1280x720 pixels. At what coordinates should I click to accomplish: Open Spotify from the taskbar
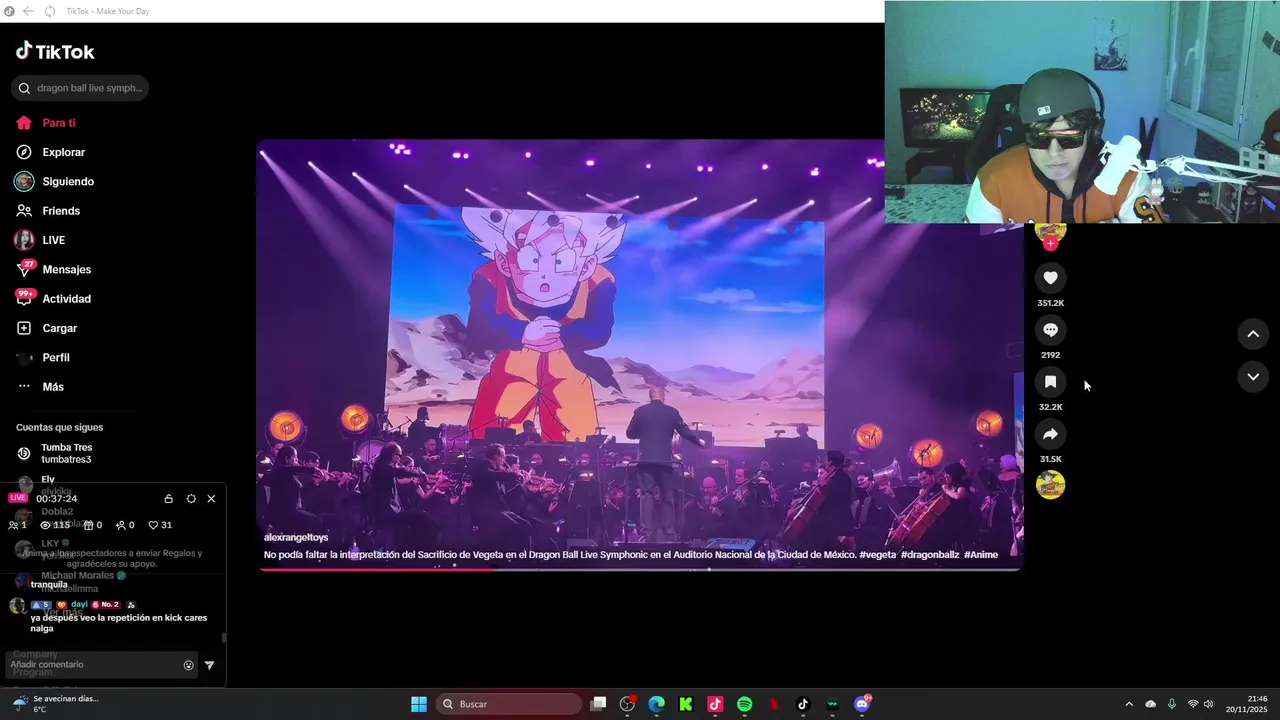point(744,704)
